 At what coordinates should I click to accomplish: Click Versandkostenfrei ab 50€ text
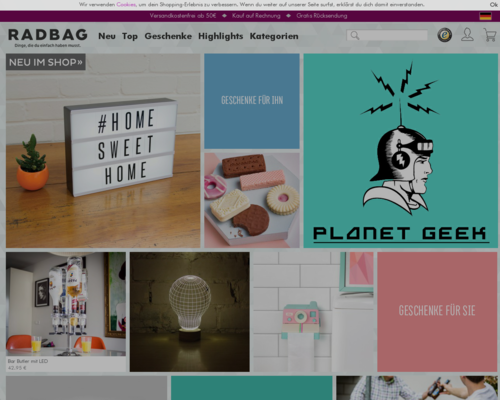click(183, 16)
